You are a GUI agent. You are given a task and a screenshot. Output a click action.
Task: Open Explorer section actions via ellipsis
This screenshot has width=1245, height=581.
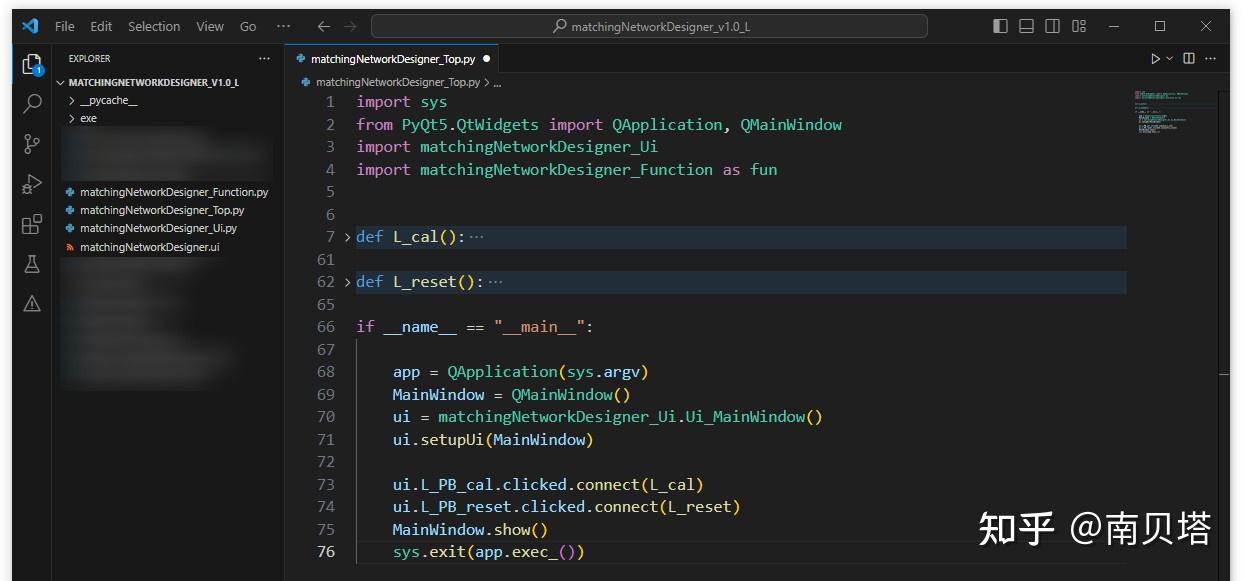pos(263,58)
